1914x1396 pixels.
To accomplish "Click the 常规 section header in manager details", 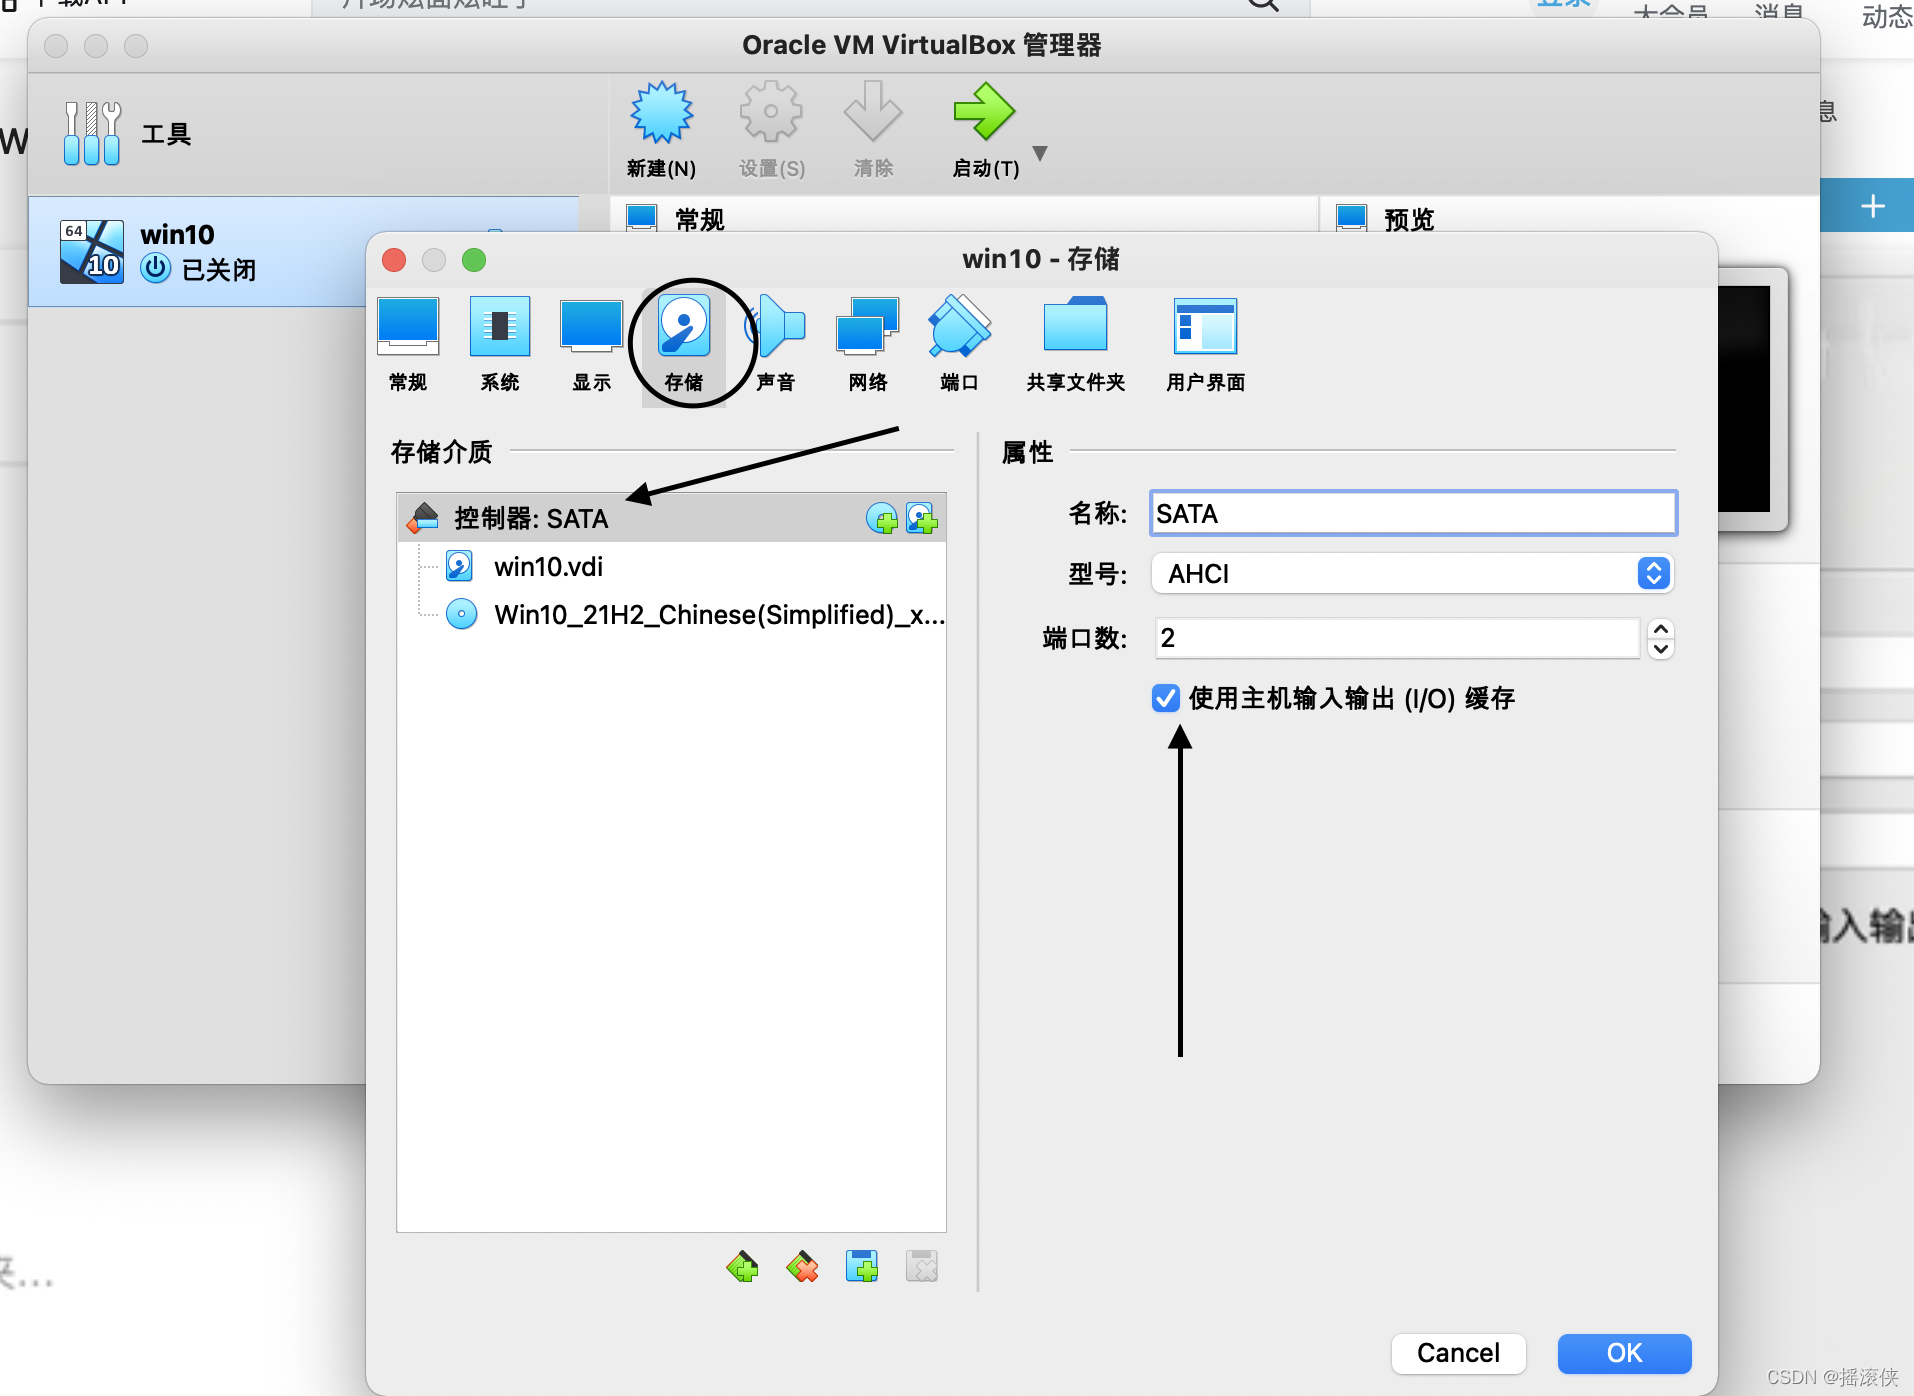I will coord(699,219).
